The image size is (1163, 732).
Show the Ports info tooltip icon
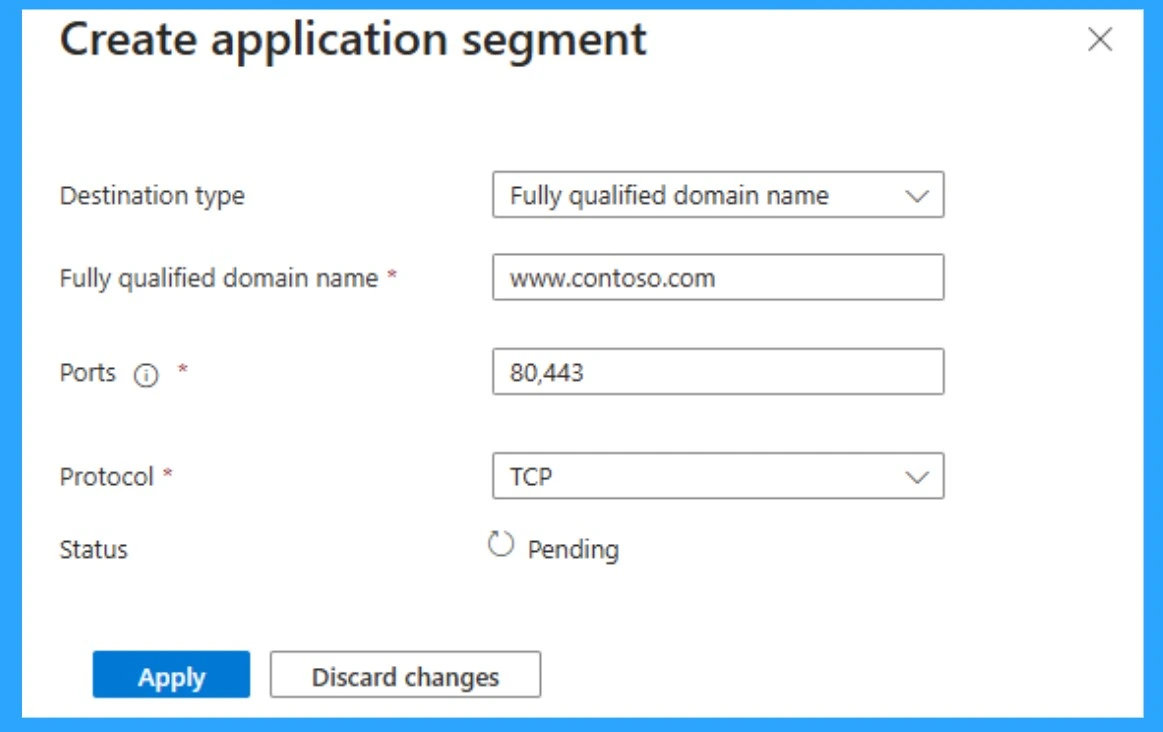pos(146,375)
